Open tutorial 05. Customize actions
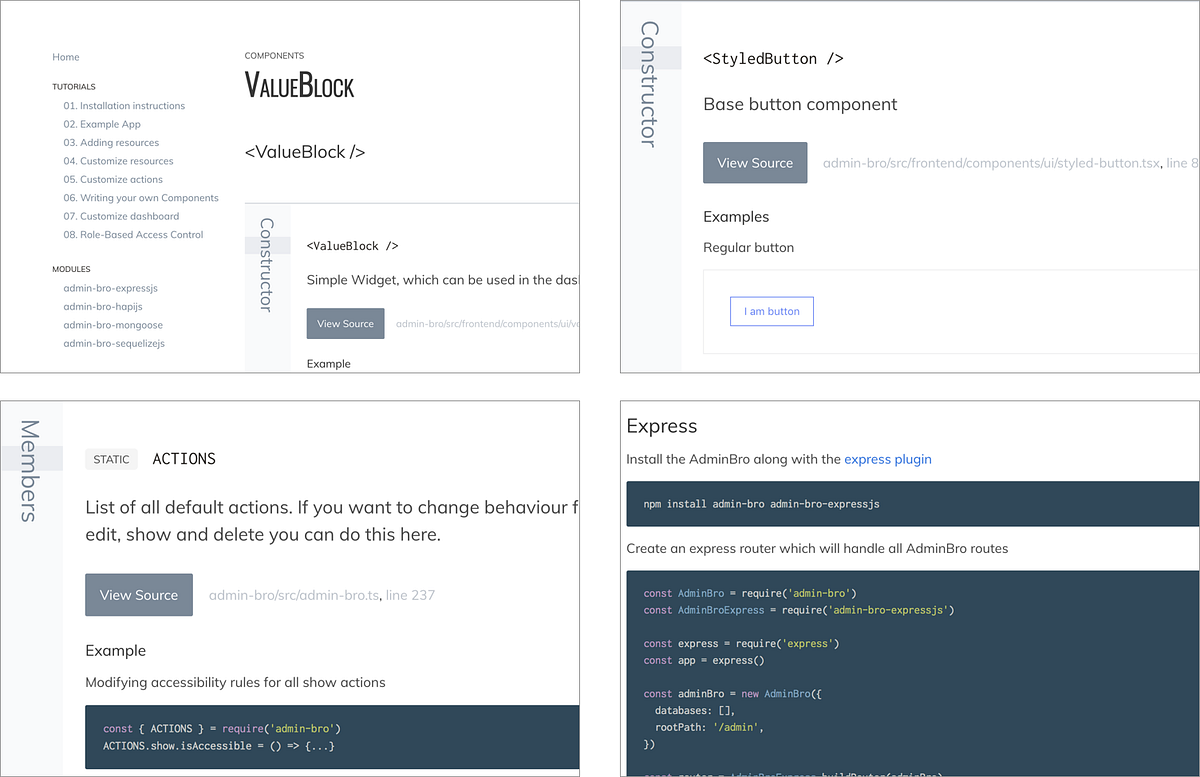The width and height of the screenshot is (1200, 777). point(113,179)
